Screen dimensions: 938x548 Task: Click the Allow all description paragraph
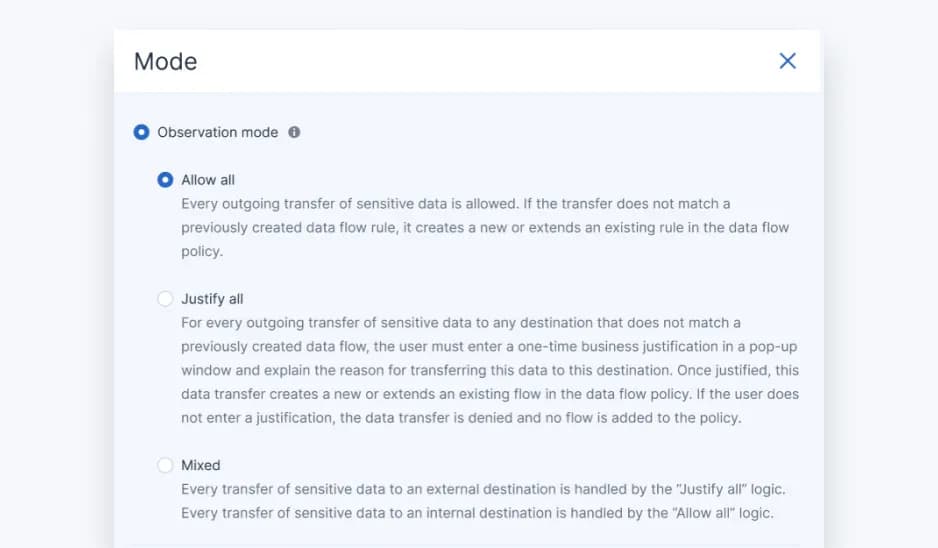pos(484,227)
